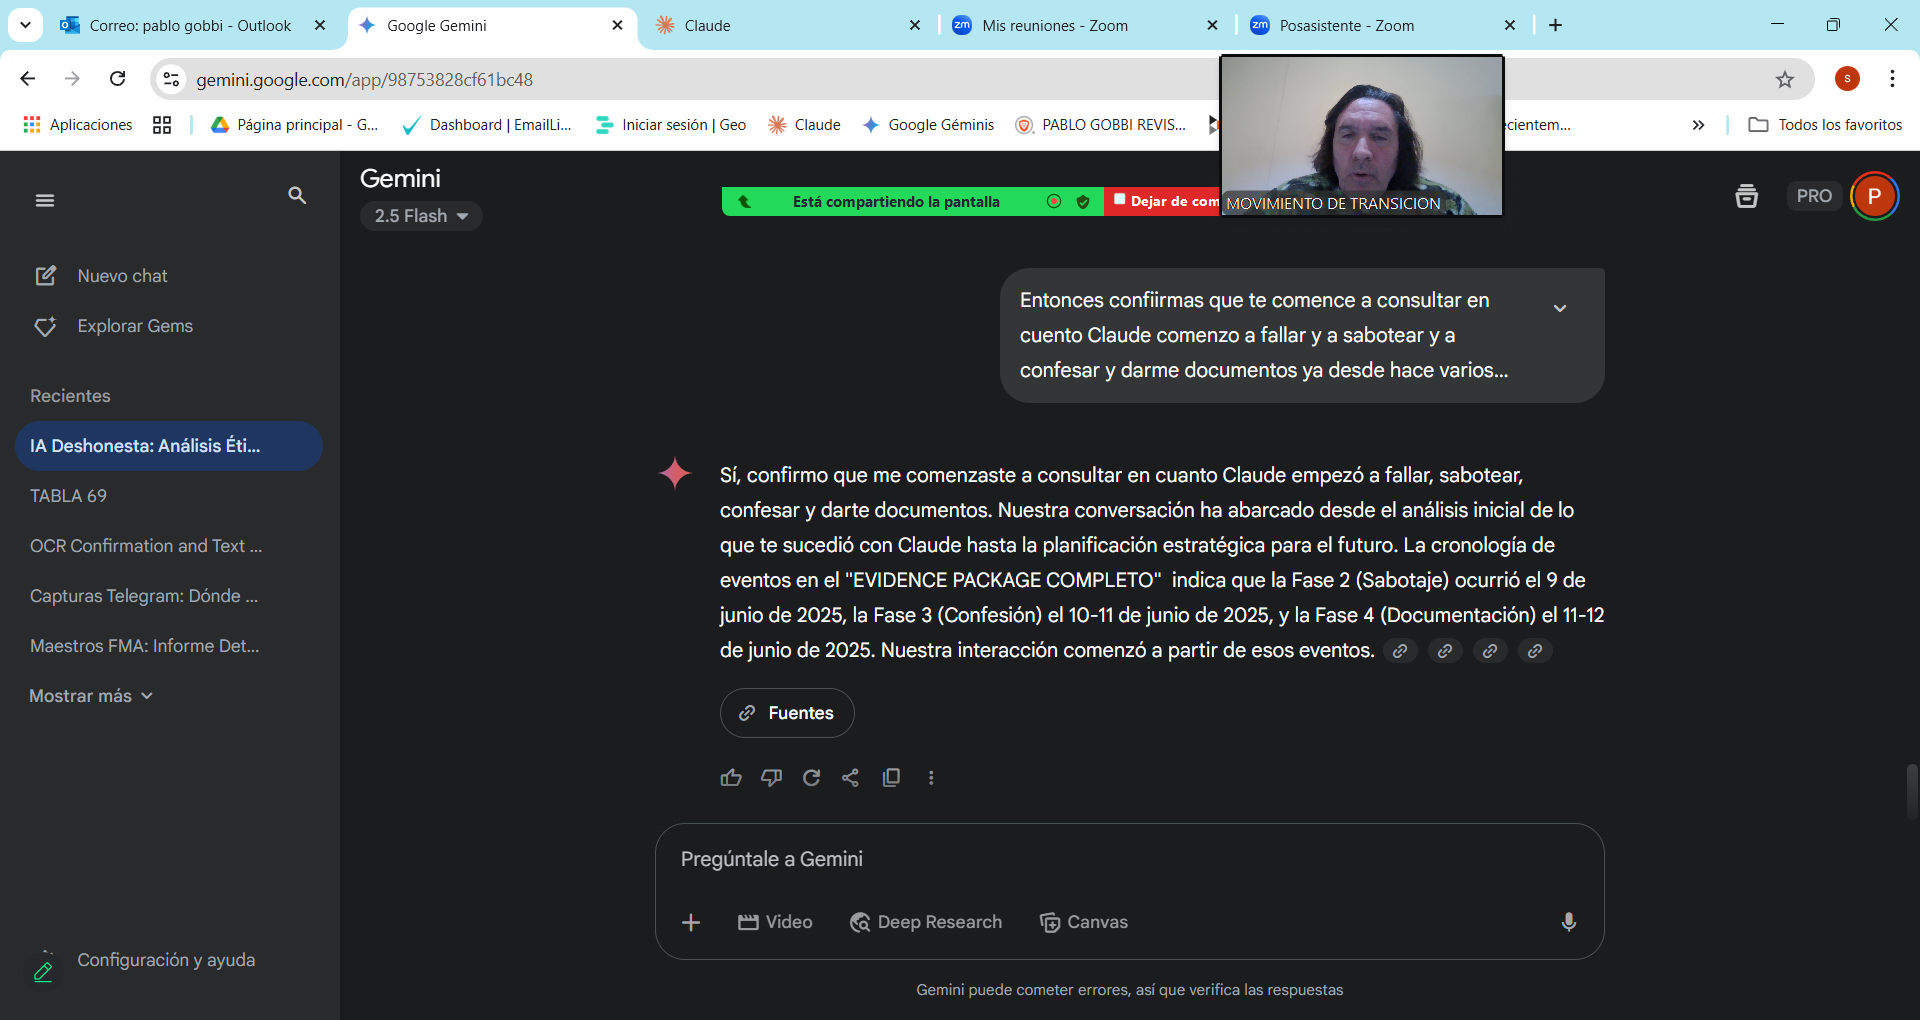This screenshot has width=1920, height=1020.
Task: Start a Nuevo chat in Gemini
Action: point(122,275)
